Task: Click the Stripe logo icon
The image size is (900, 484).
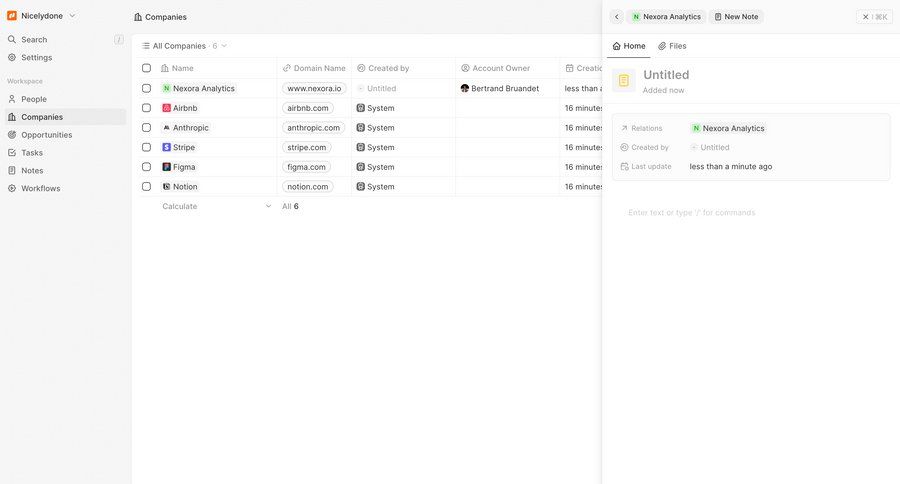Action: coord(166,147)
